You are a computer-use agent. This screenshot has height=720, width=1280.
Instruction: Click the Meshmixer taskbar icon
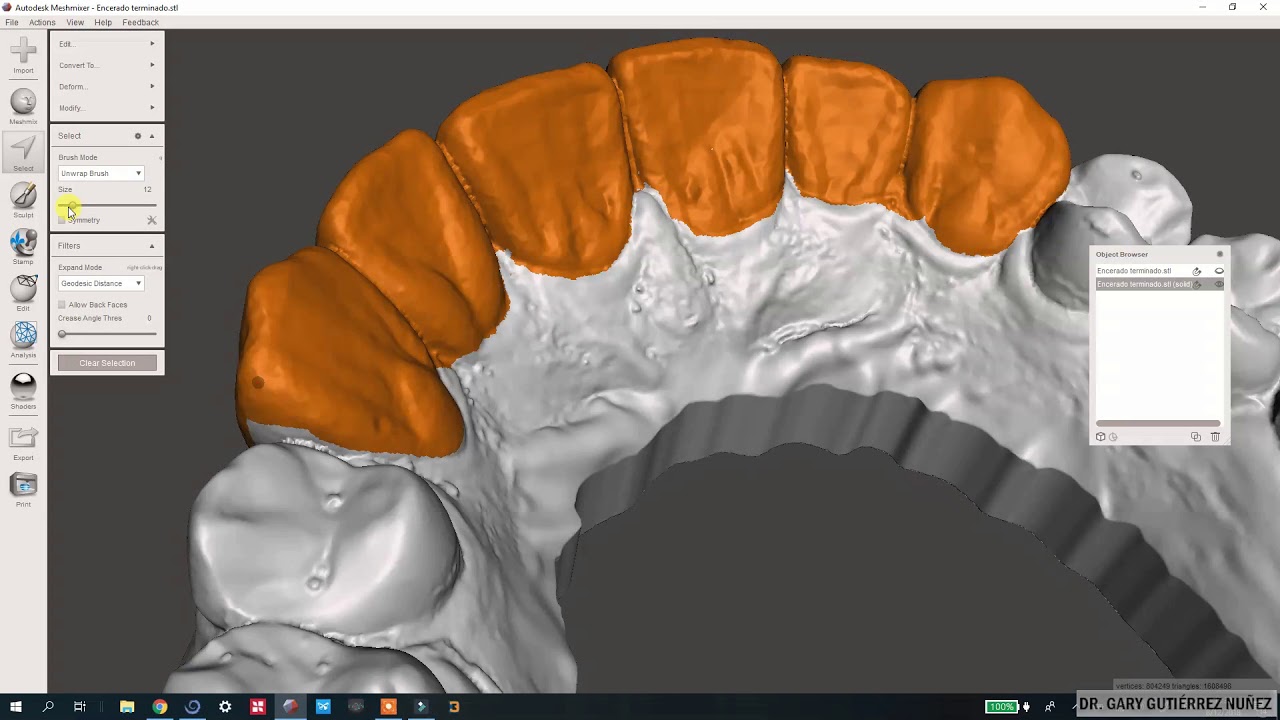tap(290, 707)
